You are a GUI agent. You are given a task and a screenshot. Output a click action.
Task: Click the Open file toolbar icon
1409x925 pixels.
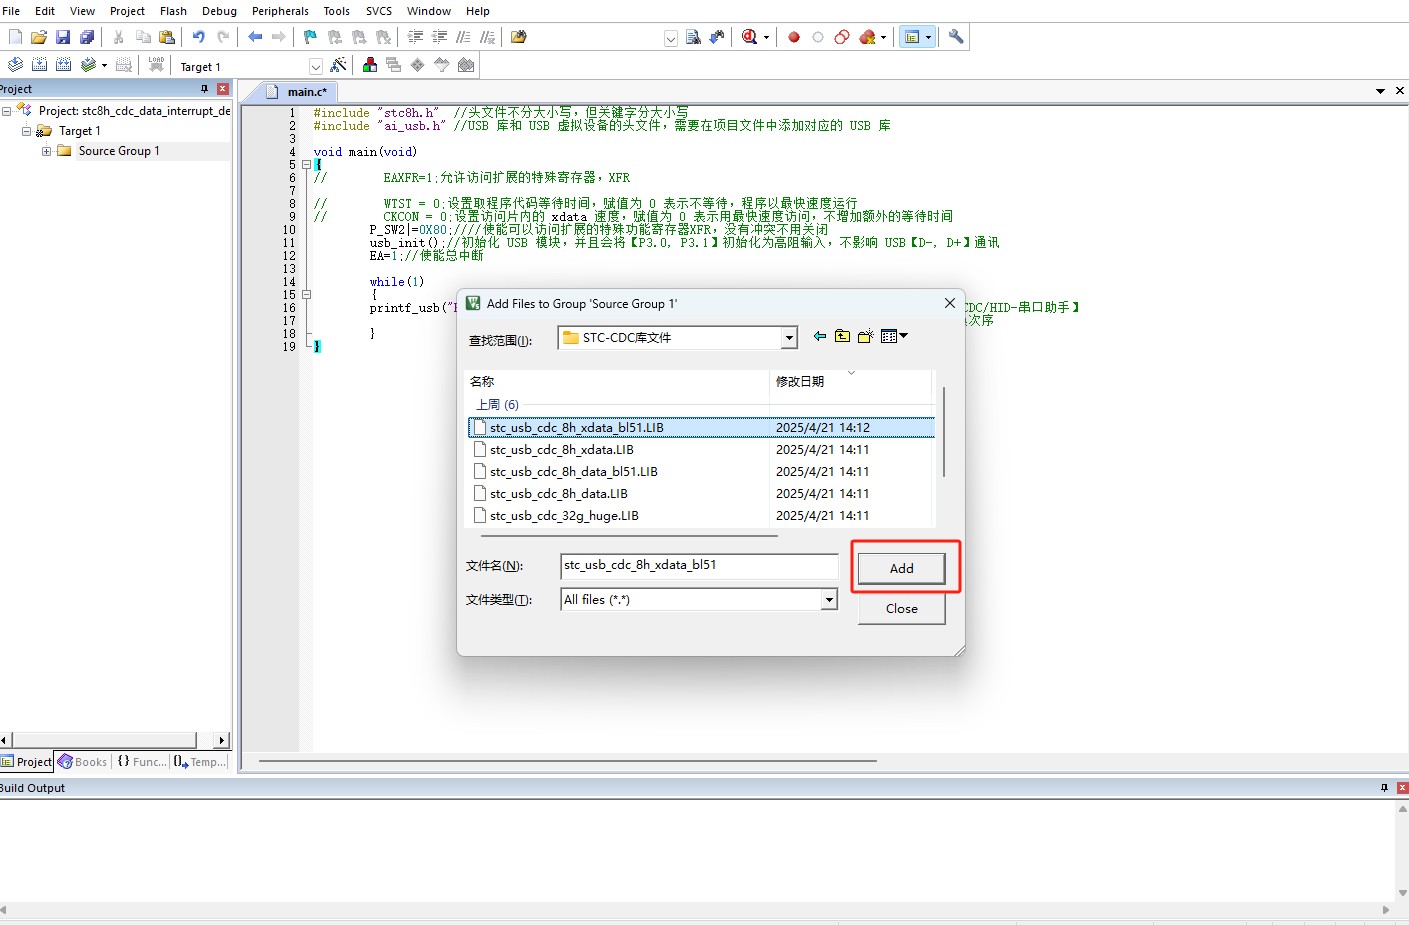(39, 37)
